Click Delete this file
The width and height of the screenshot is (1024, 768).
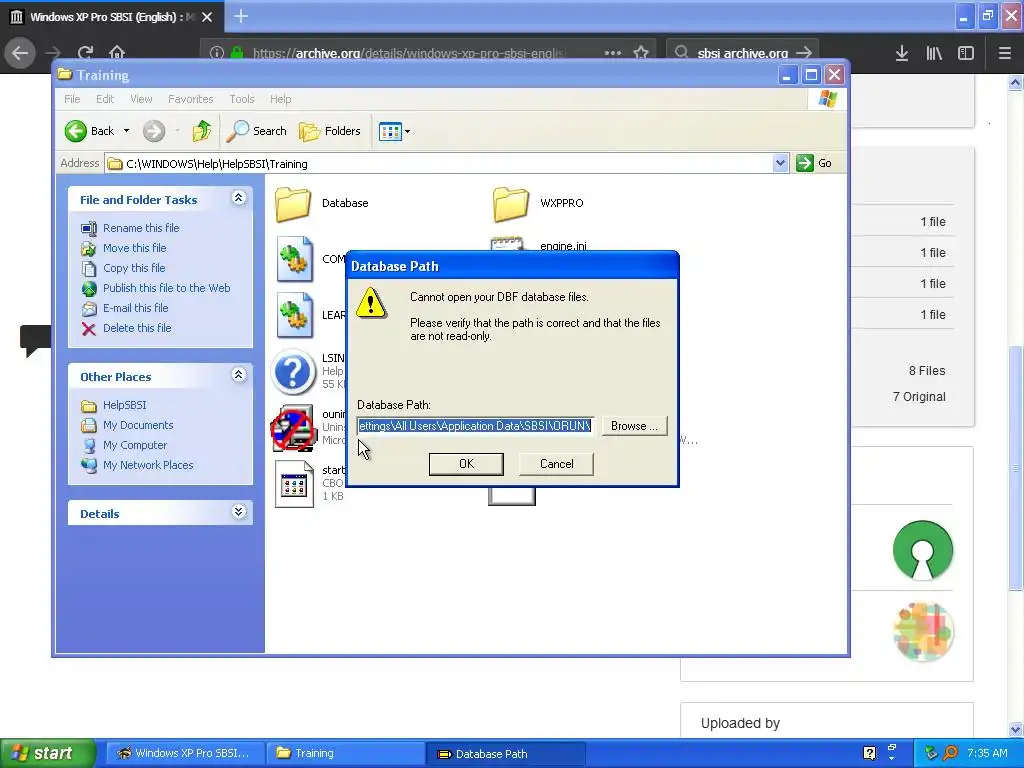pos(137,328)
